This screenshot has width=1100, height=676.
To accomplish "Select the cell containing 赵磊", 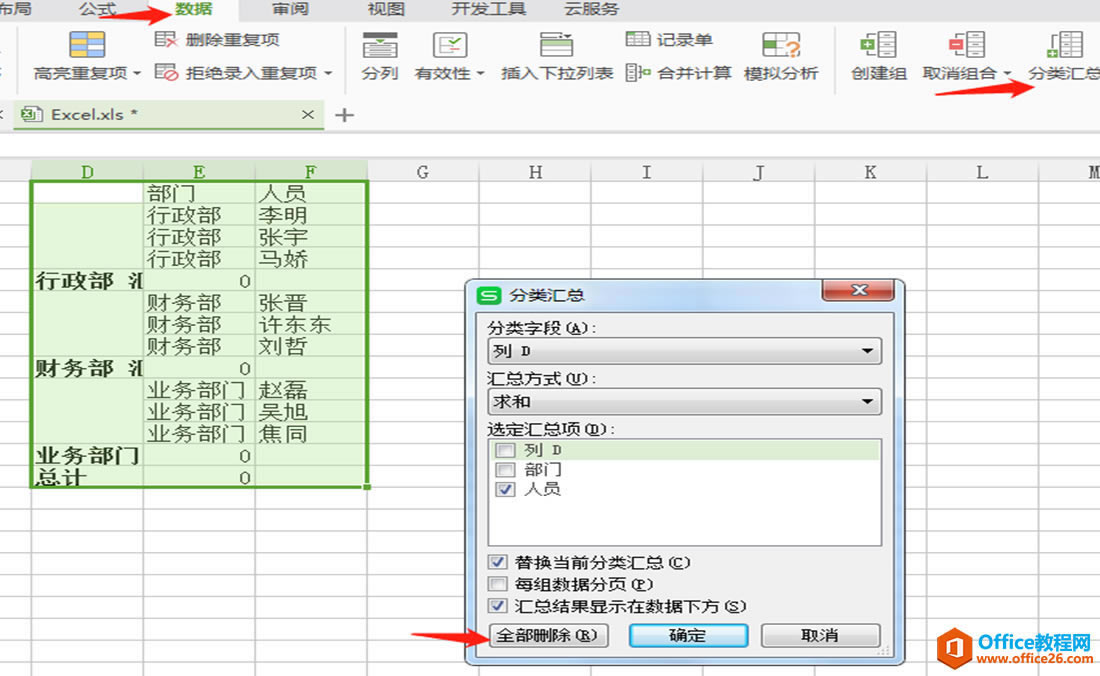I will (x=311, y=390).
